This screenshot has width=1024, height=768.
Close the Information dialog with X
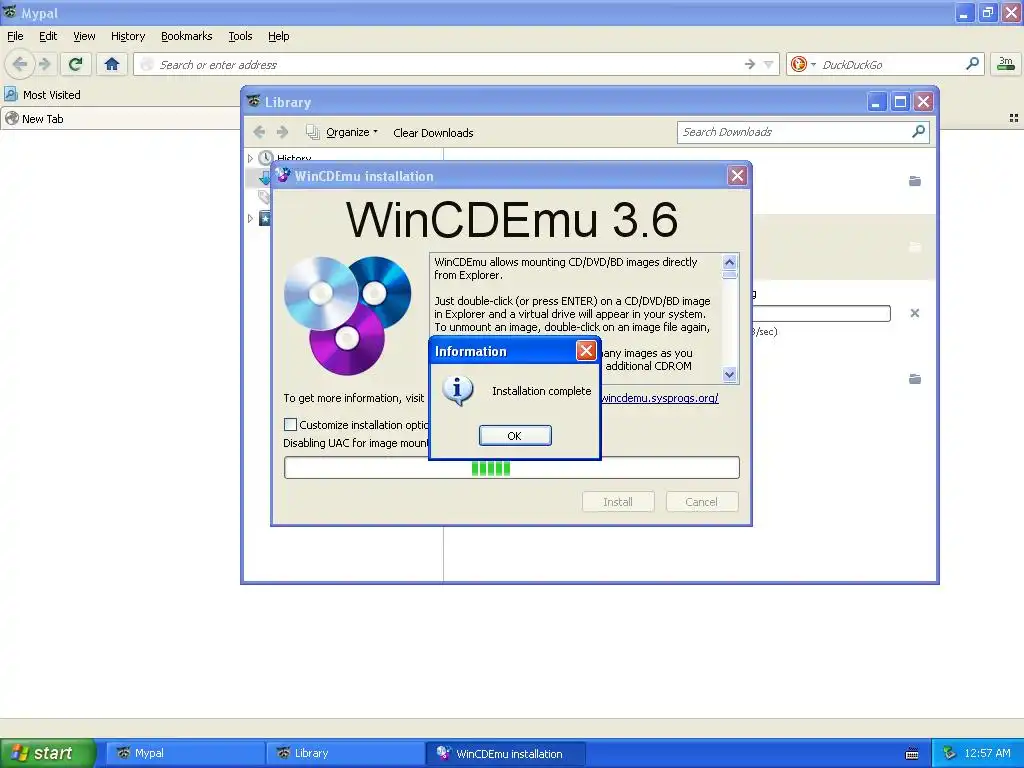coord(586,351)
